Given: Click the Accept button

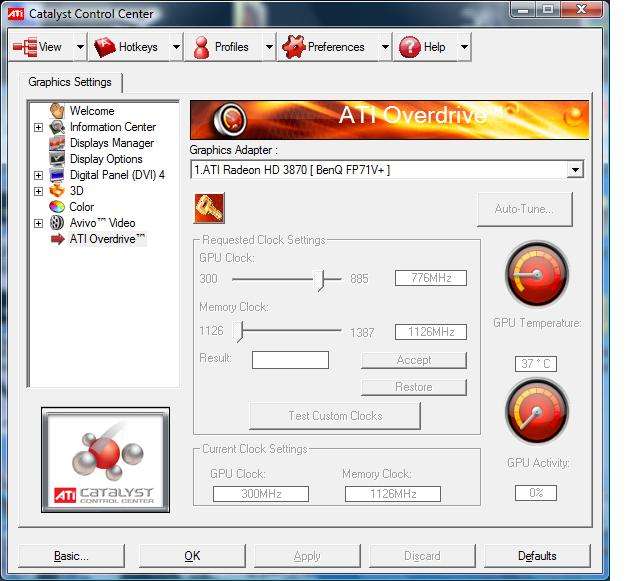Looking at the screenshot, I should (414, 360).
